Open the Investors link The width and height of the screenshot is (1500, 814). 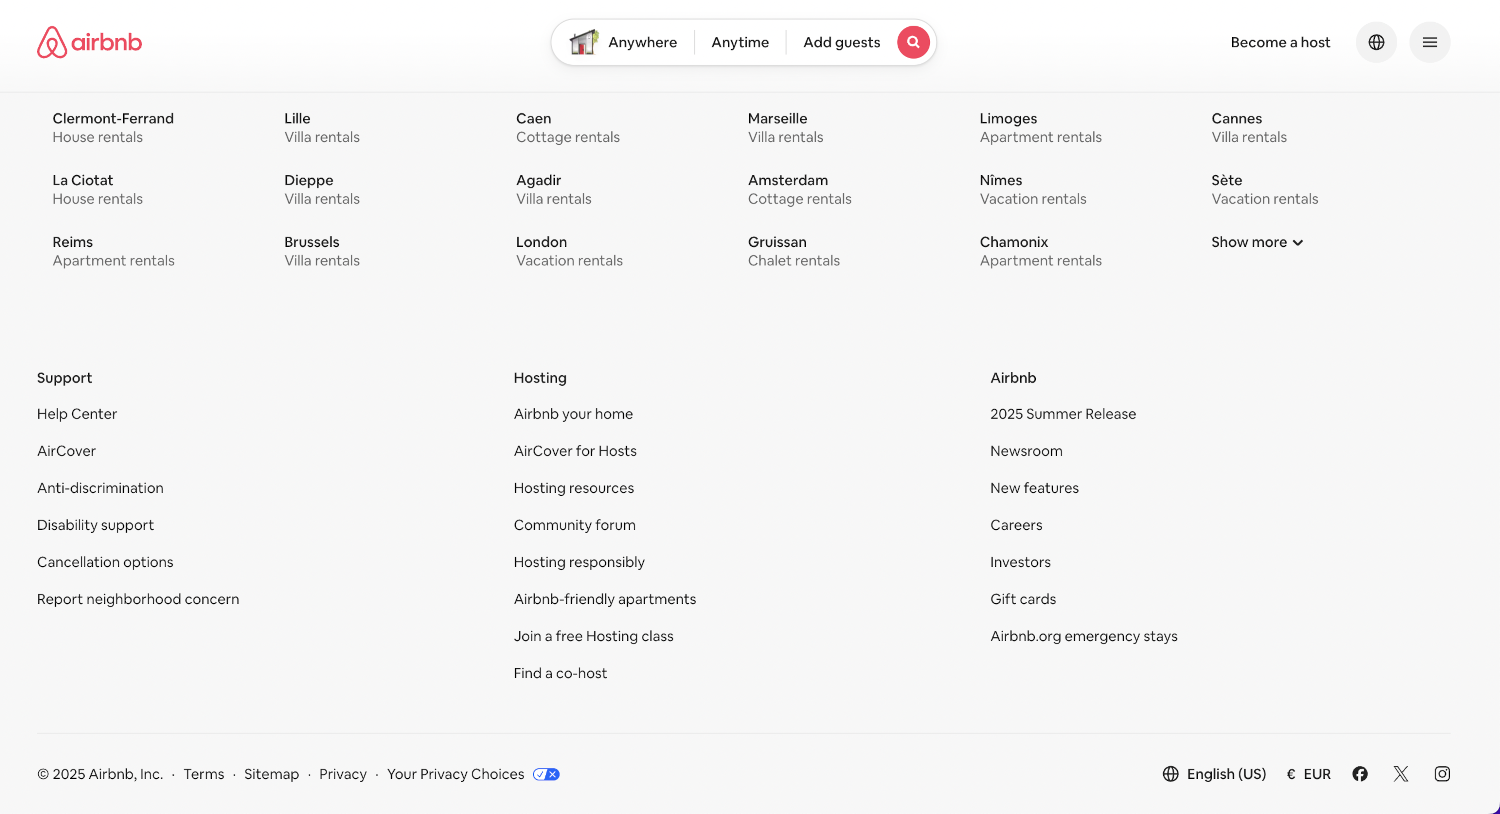(x=1020, y=562)
